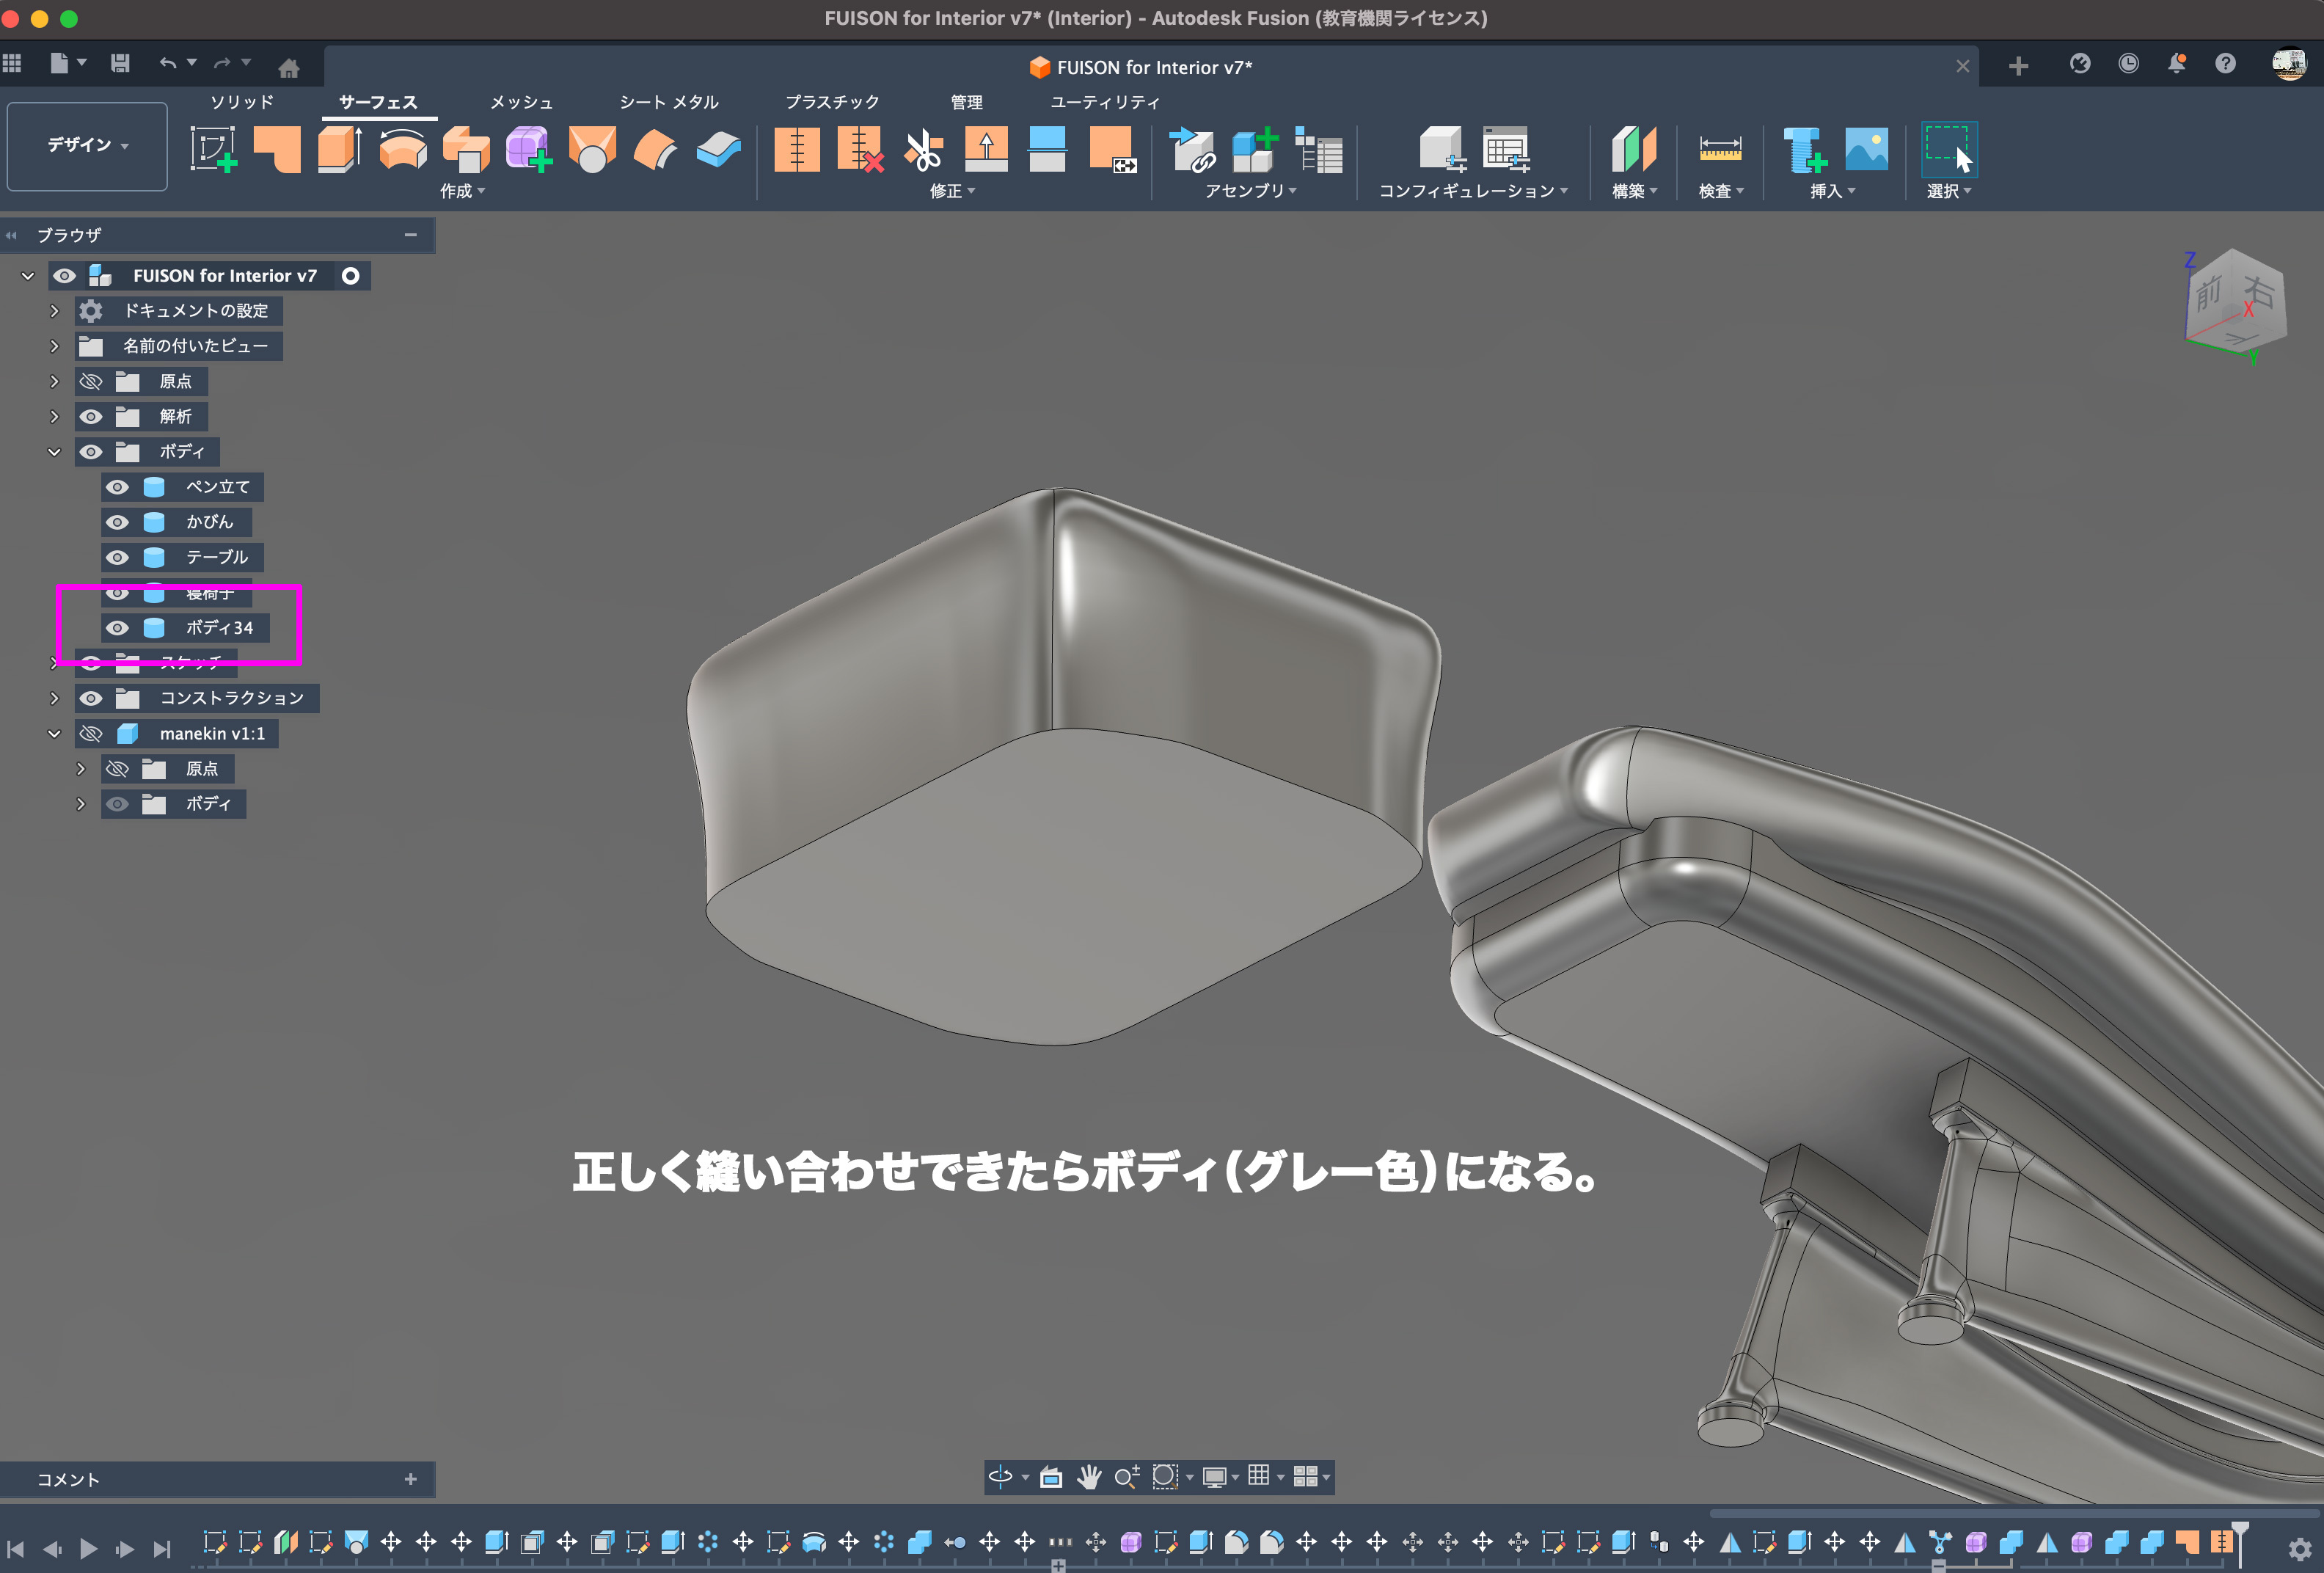
Task: Collapse the ボディ folder
Action: (x=54, y=452)
